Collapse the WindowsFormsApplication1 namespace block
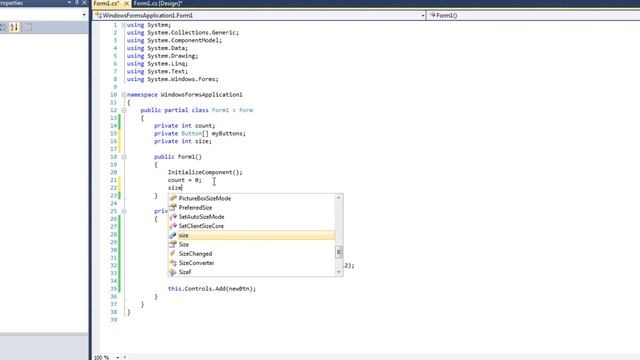The height and width of the screenshot is (360, 640). tap(124, 95)
